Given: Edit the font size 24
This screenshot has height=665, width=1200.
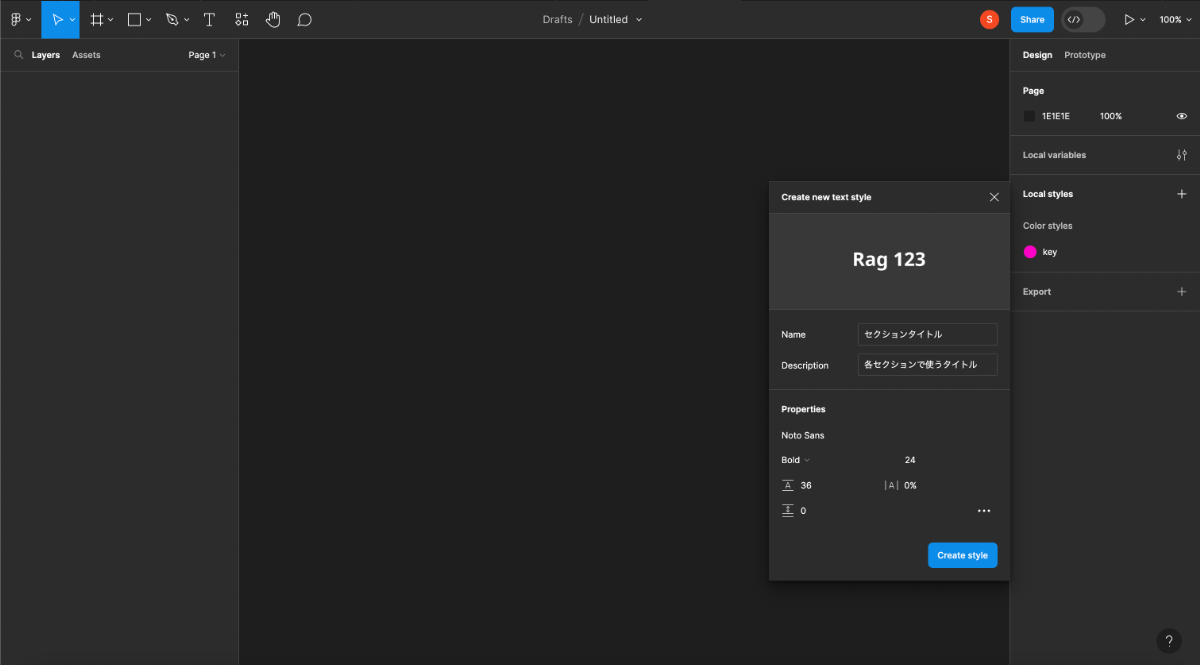Looking at the screenshot, I should coord(910,460).
